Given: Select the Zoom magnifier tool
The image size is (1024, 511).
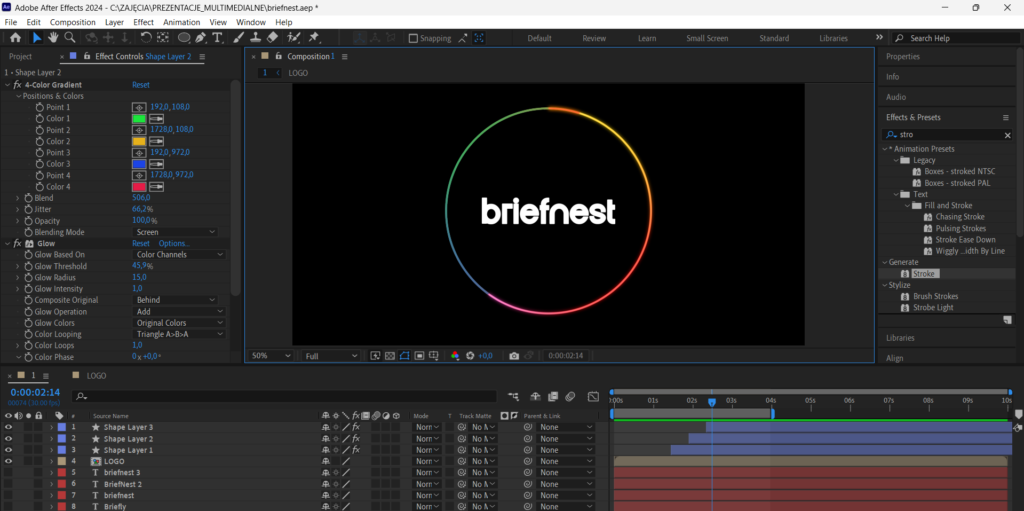Looking at the screenshot, I should point(69,38).
